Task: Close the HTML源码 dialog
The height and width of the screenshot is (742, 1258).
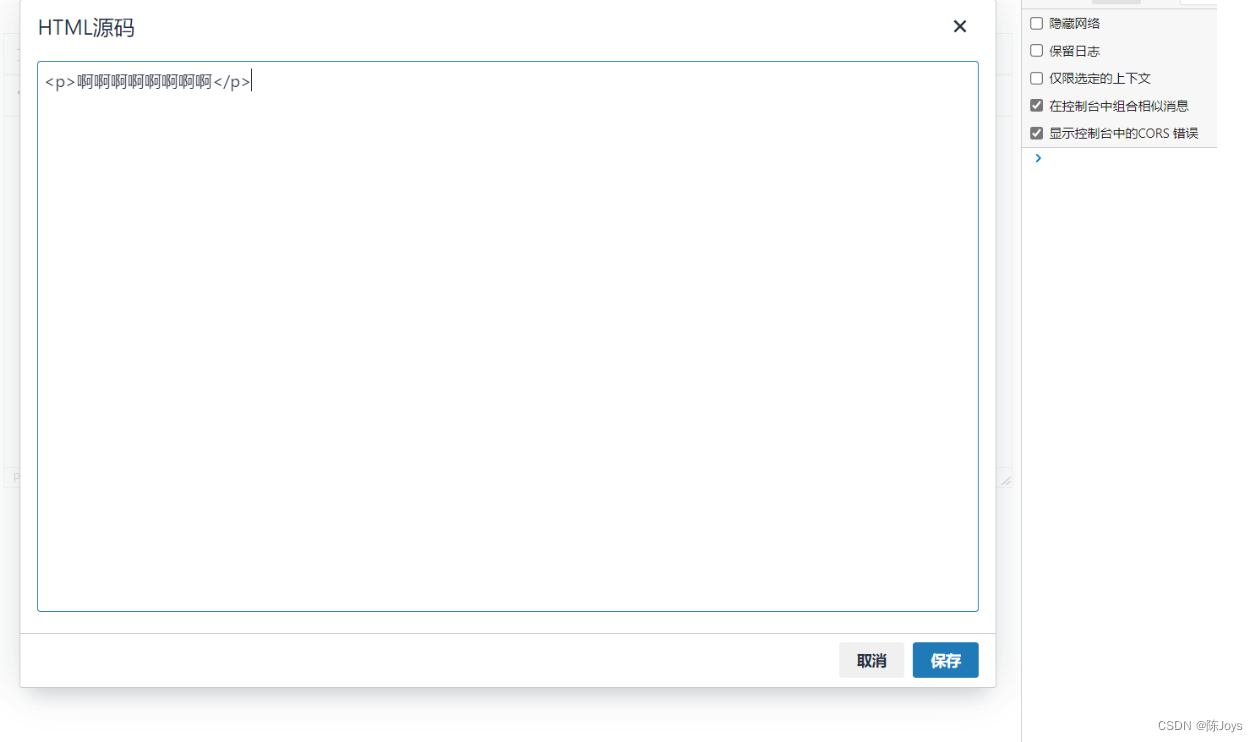Action: click(x=959, y=26)
